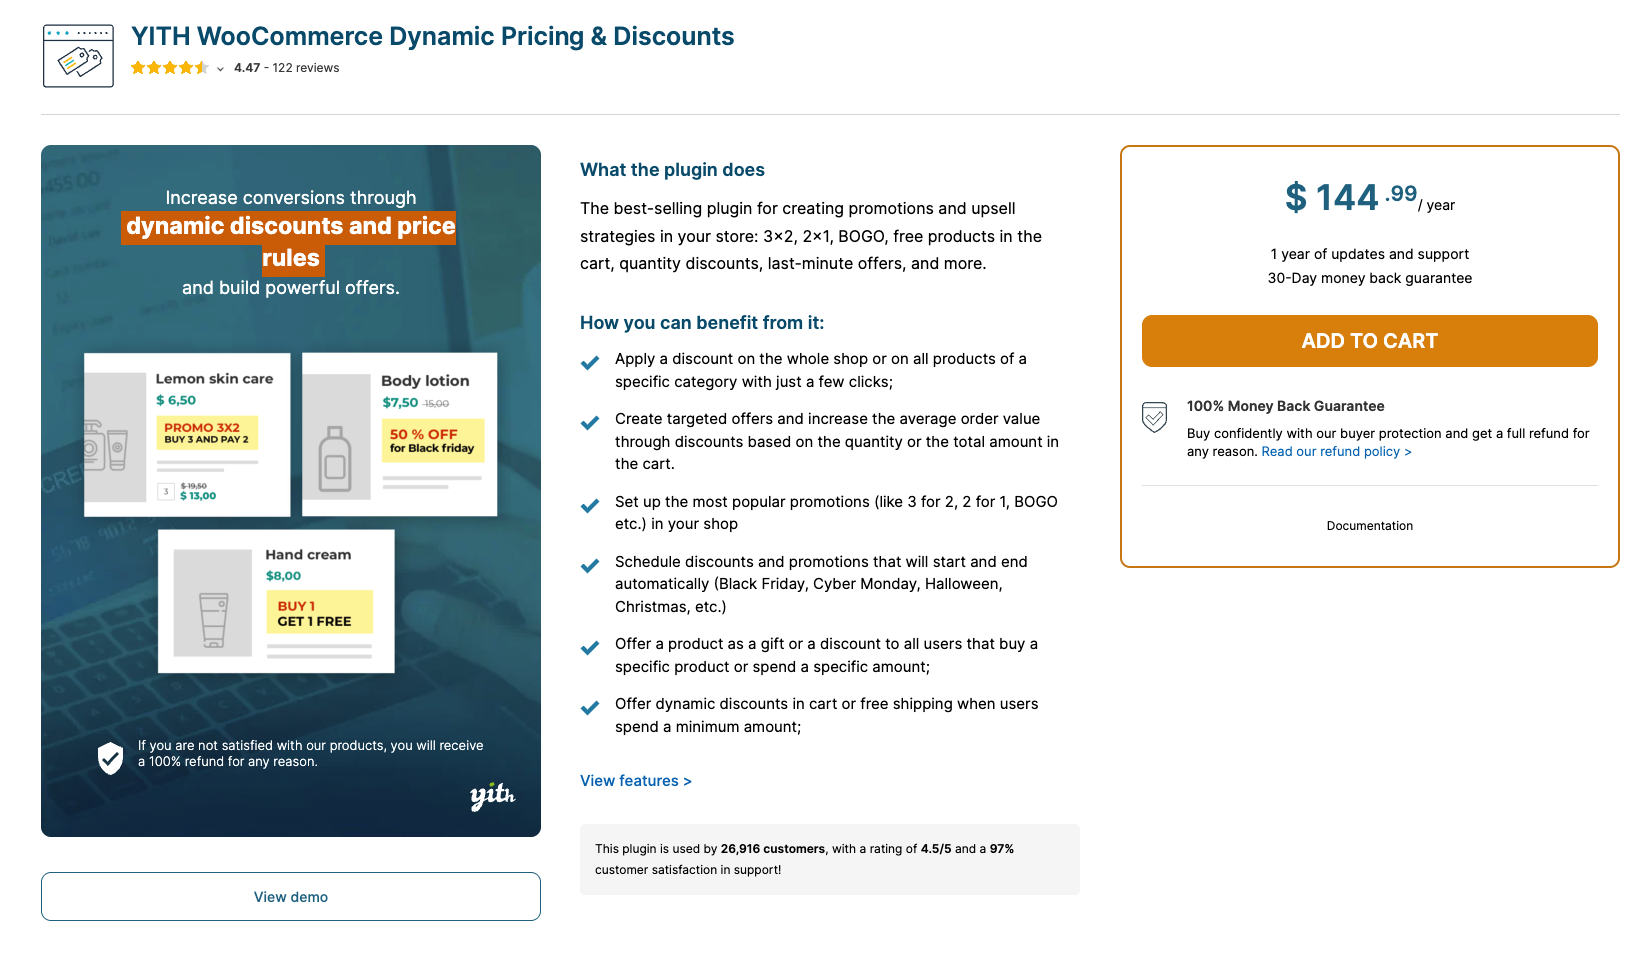This screenshot has height=959, width=1652.
Task: Expand the star rating breakdown chevron
Action: click(219, 69)
